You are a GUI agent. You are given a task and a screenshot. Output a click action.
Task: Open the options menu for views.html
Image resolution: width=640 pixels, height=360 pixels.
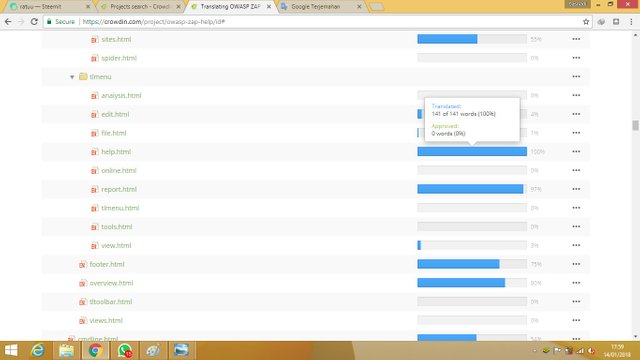576,321
